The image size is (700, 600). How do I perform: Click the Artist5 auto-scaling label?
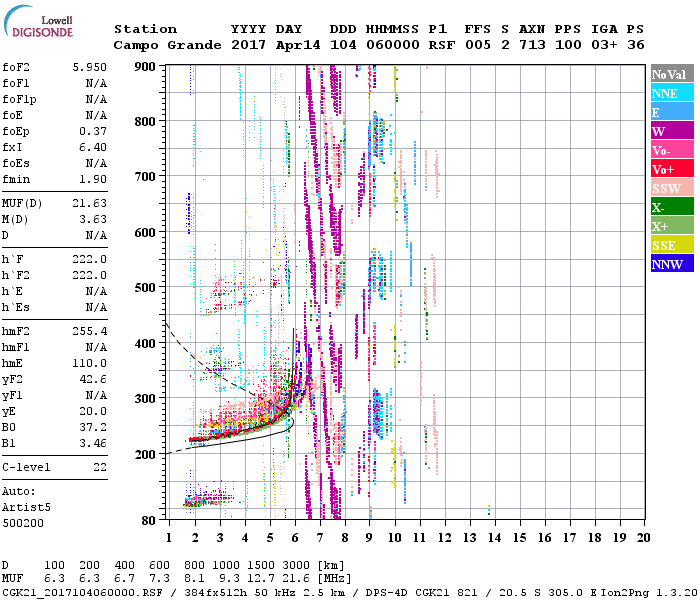click(x=26, y=508)
